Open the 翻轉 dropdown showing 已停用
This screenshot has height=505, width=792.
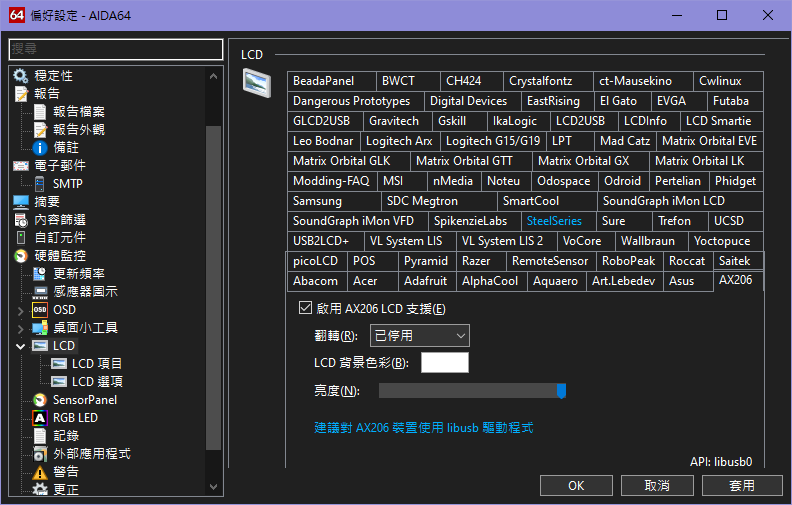[420, 336]
